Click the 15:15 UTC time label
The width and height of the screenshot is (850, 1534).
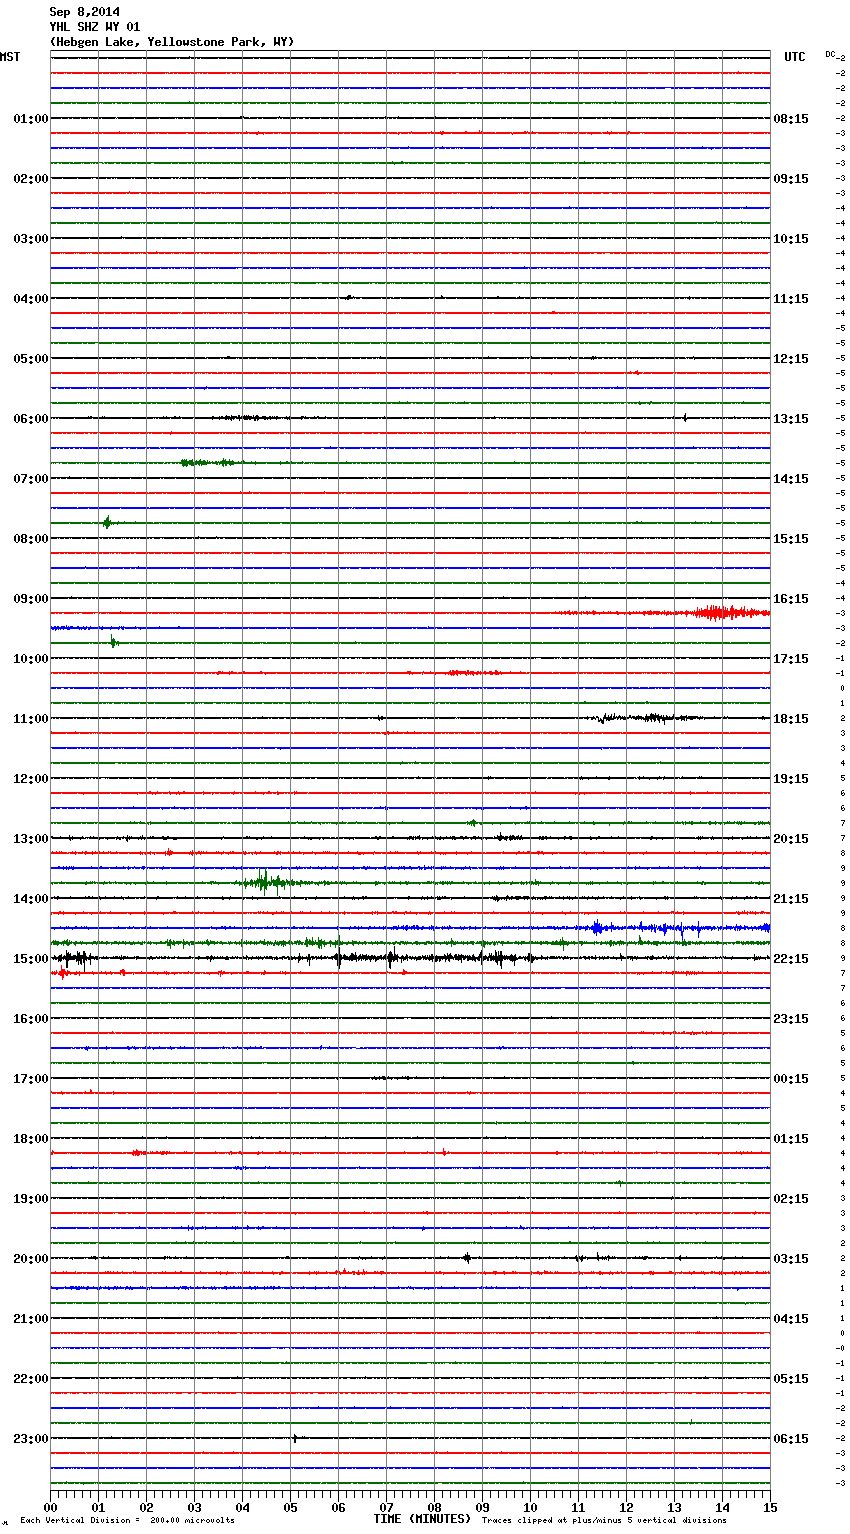coord(791,539)
